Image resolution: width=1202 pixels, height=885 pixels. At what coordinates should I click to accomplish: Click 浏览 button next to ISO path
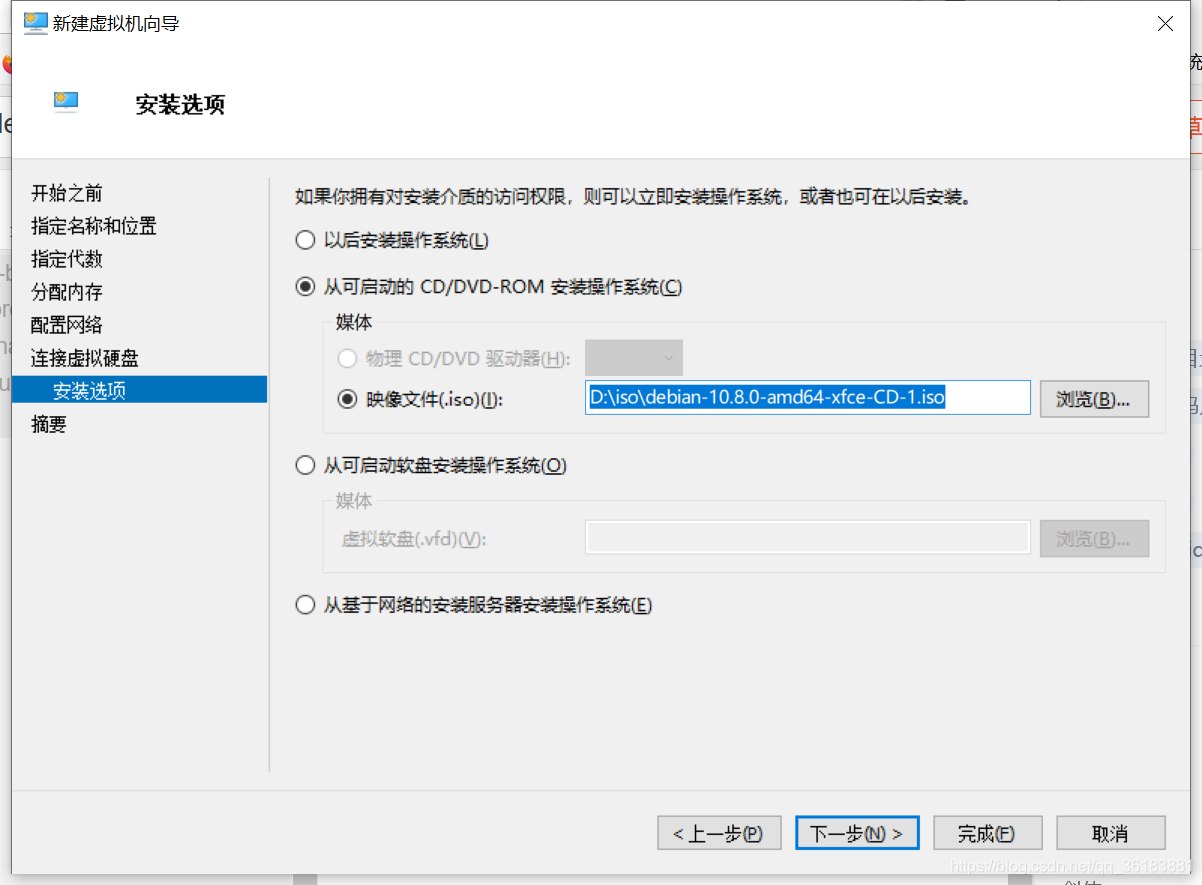[x=1094, y=399]
